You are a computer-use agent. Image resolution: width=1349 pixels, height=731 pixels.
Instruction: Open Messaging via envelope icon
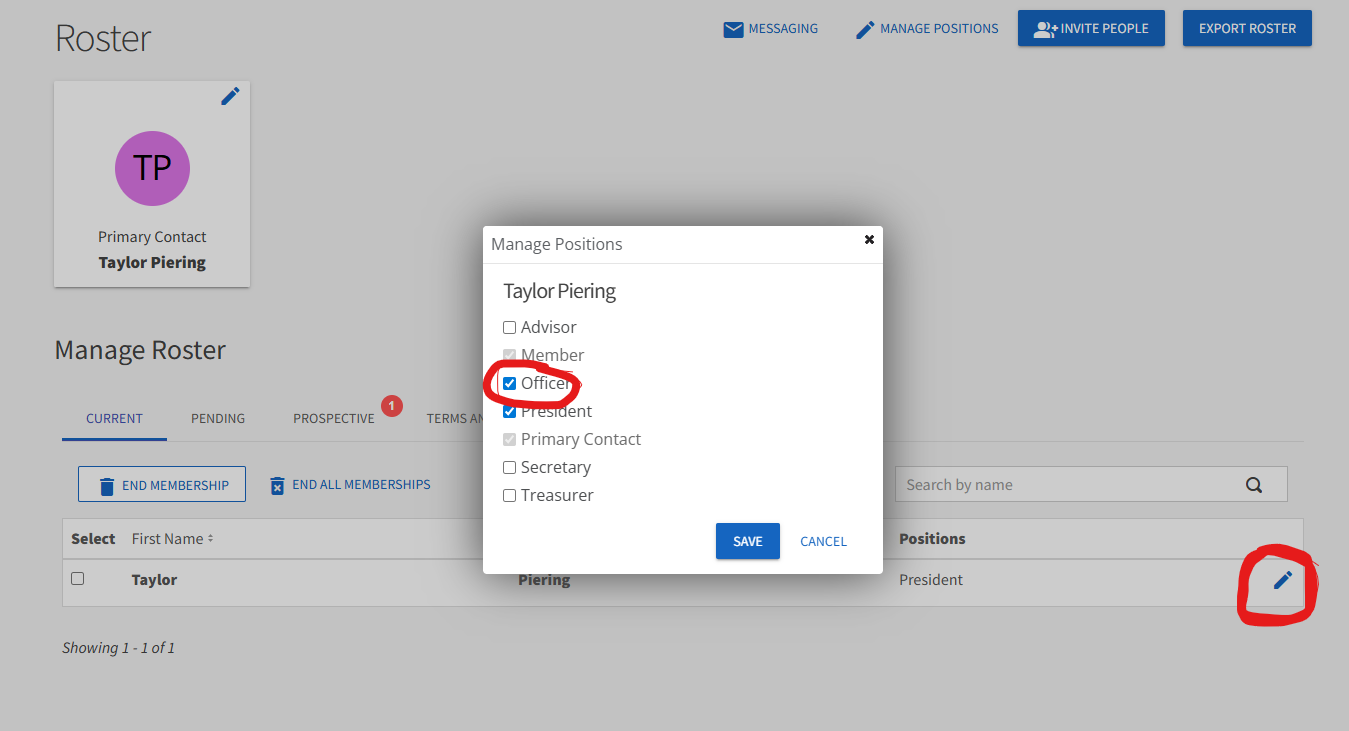coord(734,29)
